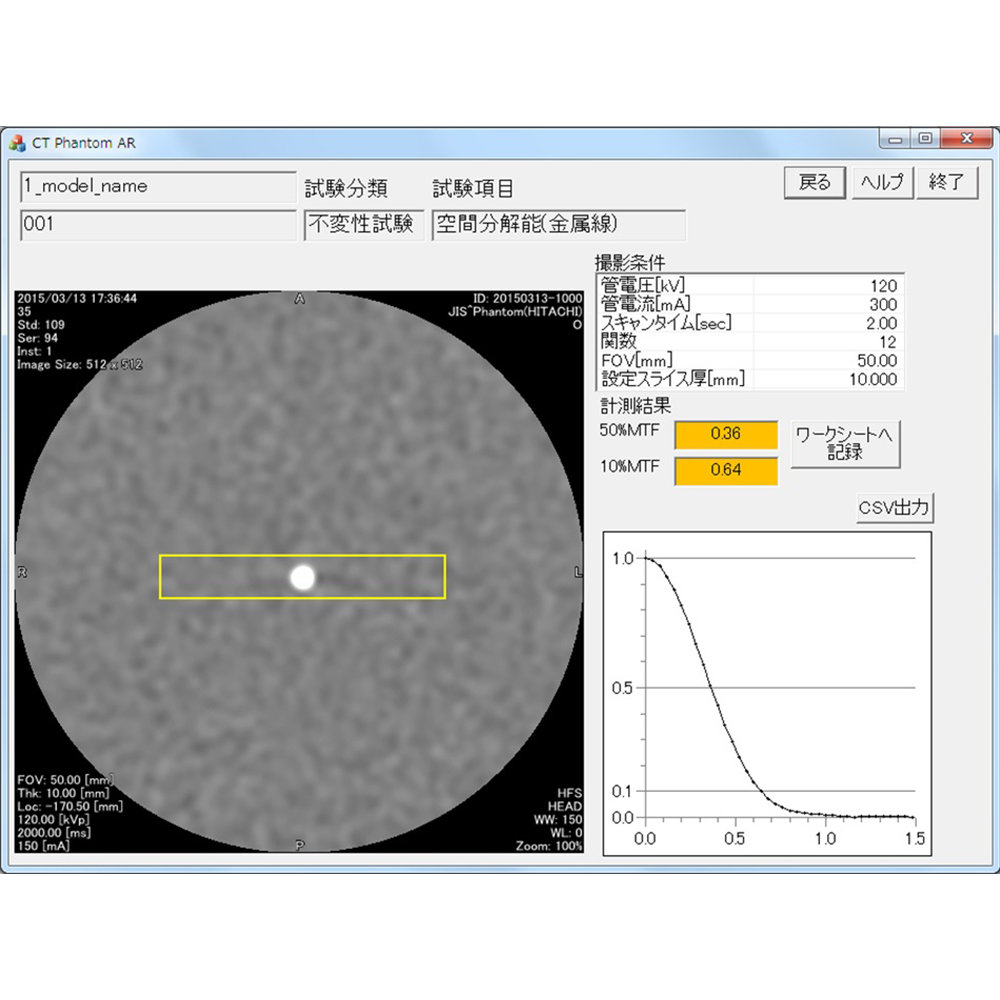Click the 50%MTF label
Viewport: 1000px width, 1000px height.
[629, 430]
